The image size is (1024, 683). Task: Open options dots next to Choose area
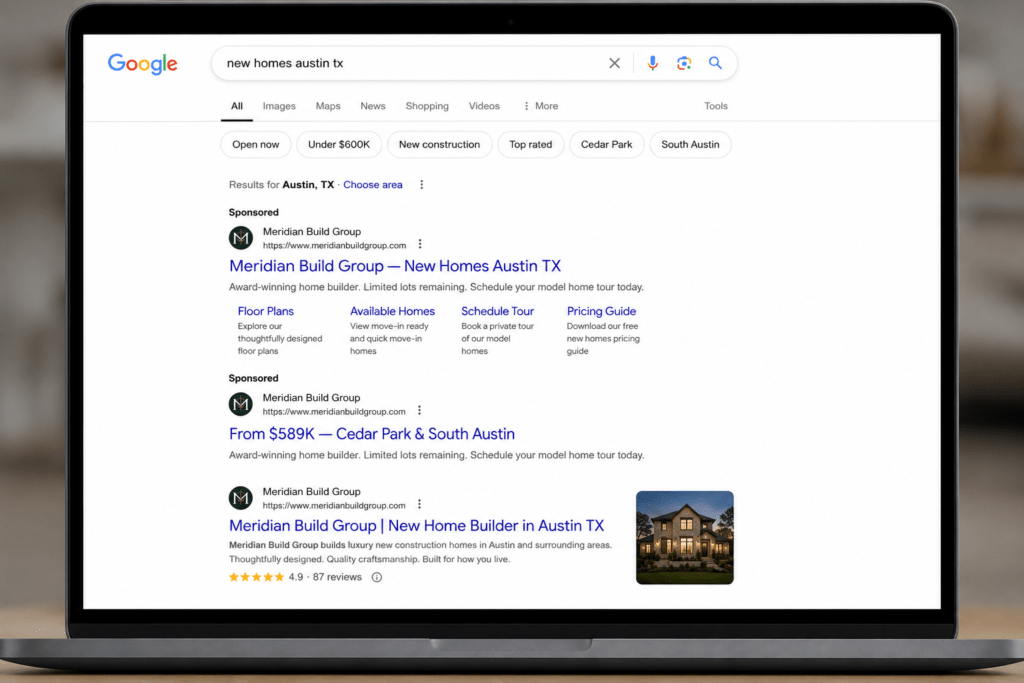(422, 185)
